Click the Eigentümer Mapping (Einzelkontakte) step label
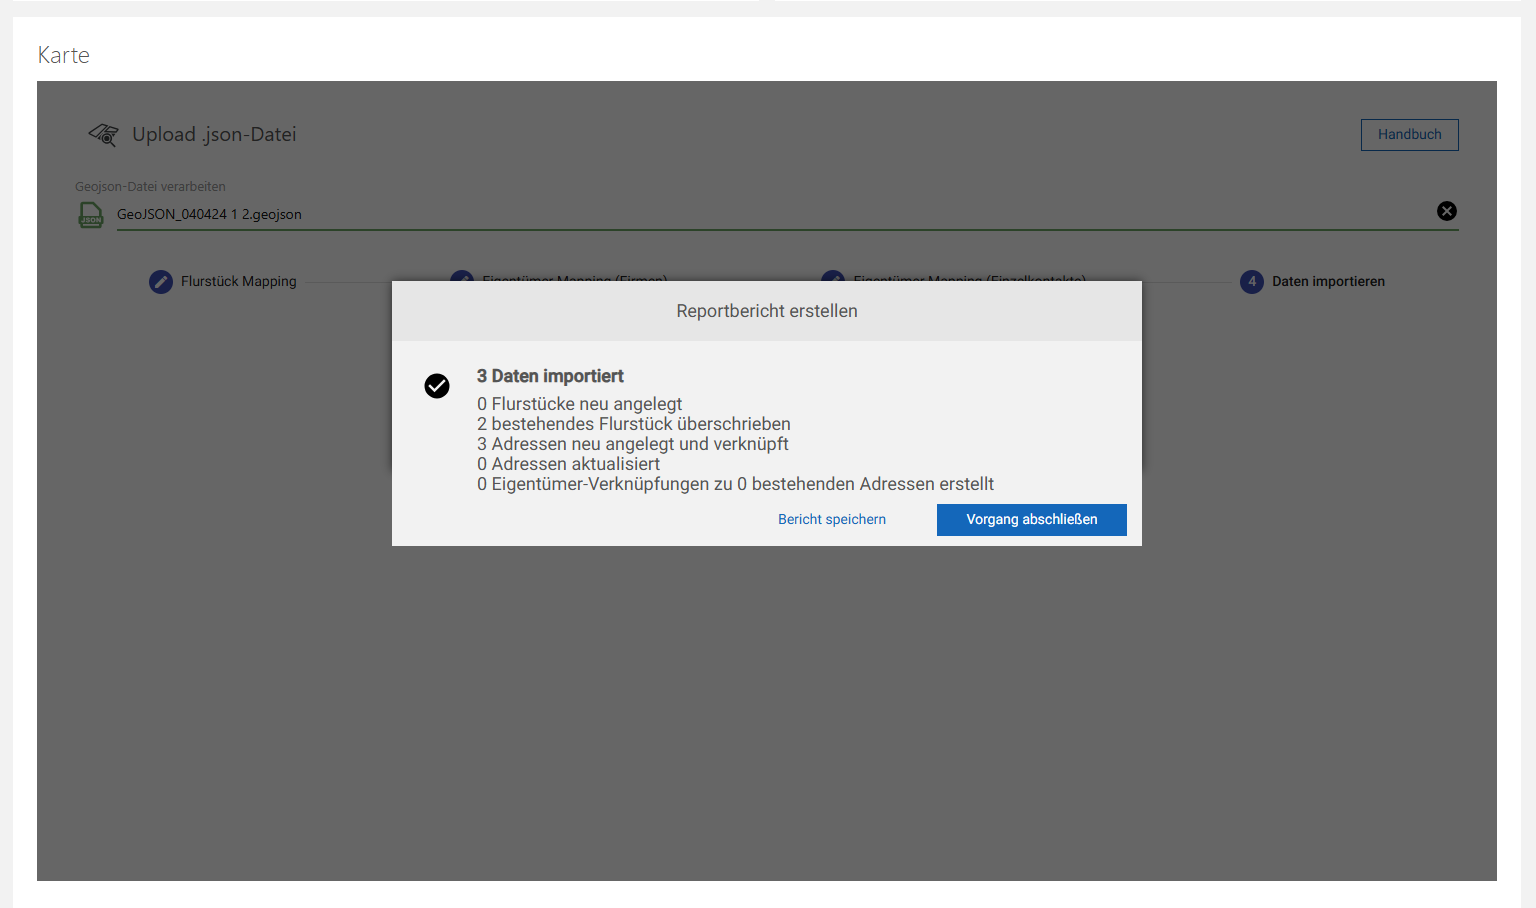This screenshot has height=908, width=1536. coord(967,281)
